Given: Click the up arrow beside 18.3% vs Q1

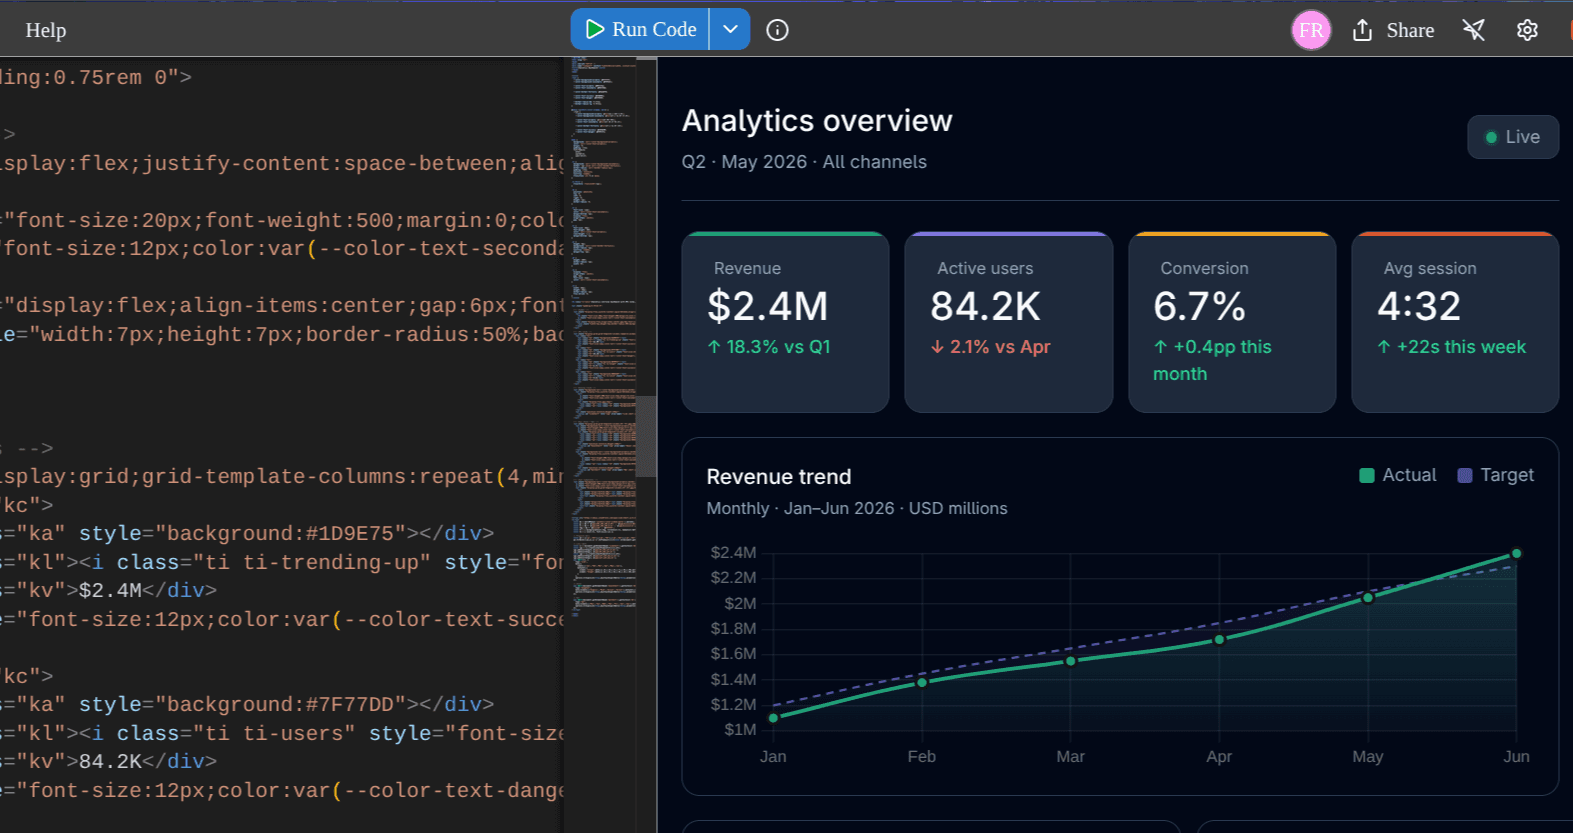Looking at the screenshot, I should point(714,347).
